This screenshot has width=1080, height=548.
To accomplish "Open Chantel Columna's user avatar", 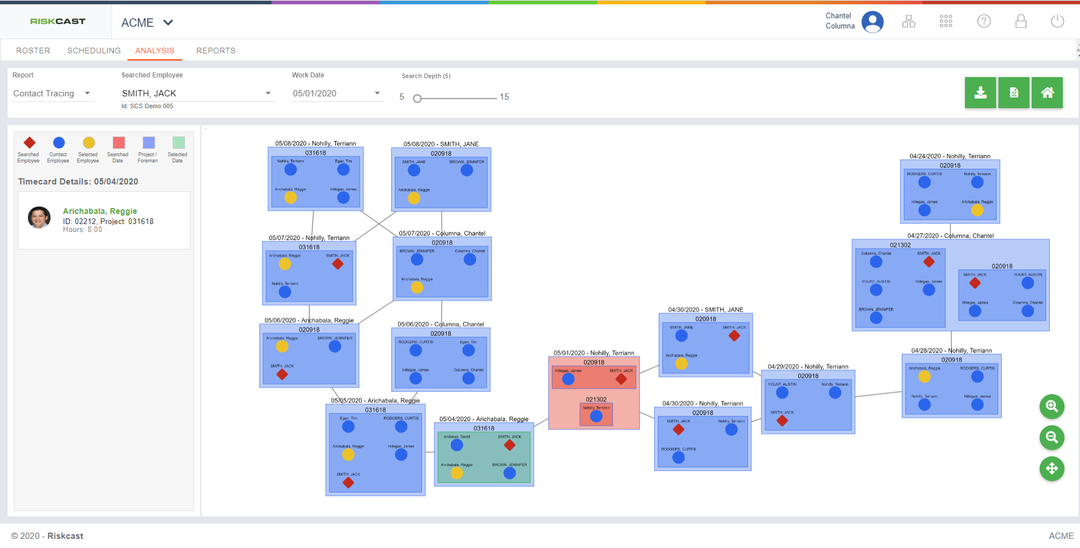I will point(873,22).
